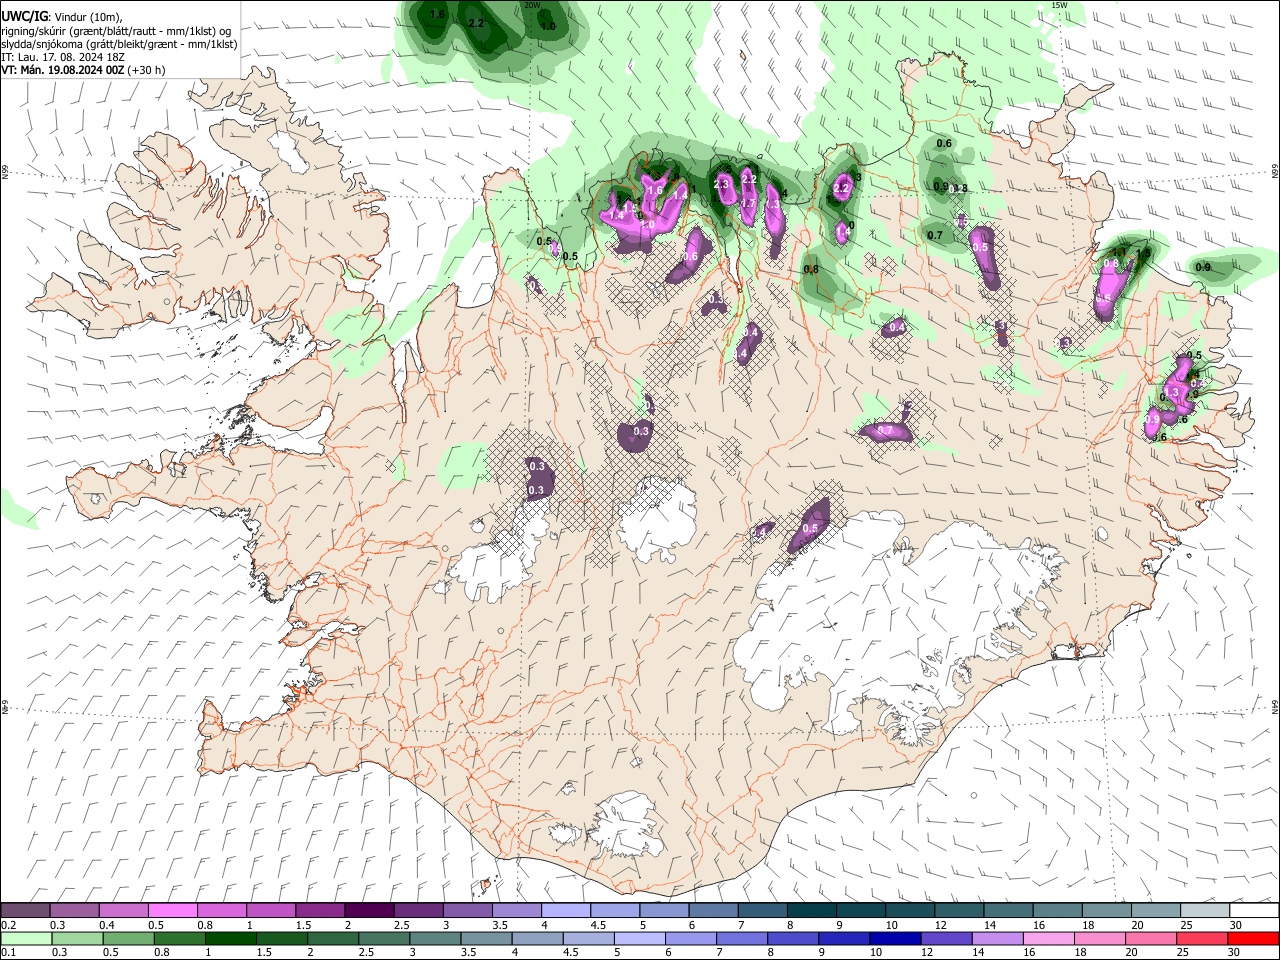
Task: Click the UWC/IG title text
Action: [24, 16]
